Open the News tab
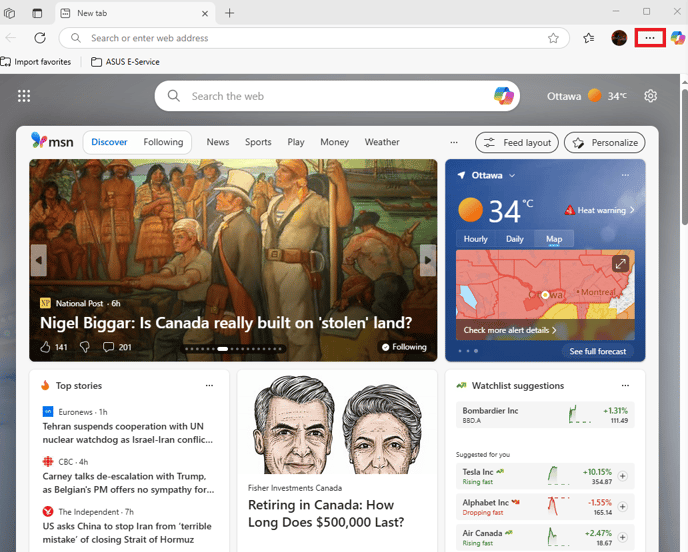Screen dimensions: 688x552 [218, 142]
